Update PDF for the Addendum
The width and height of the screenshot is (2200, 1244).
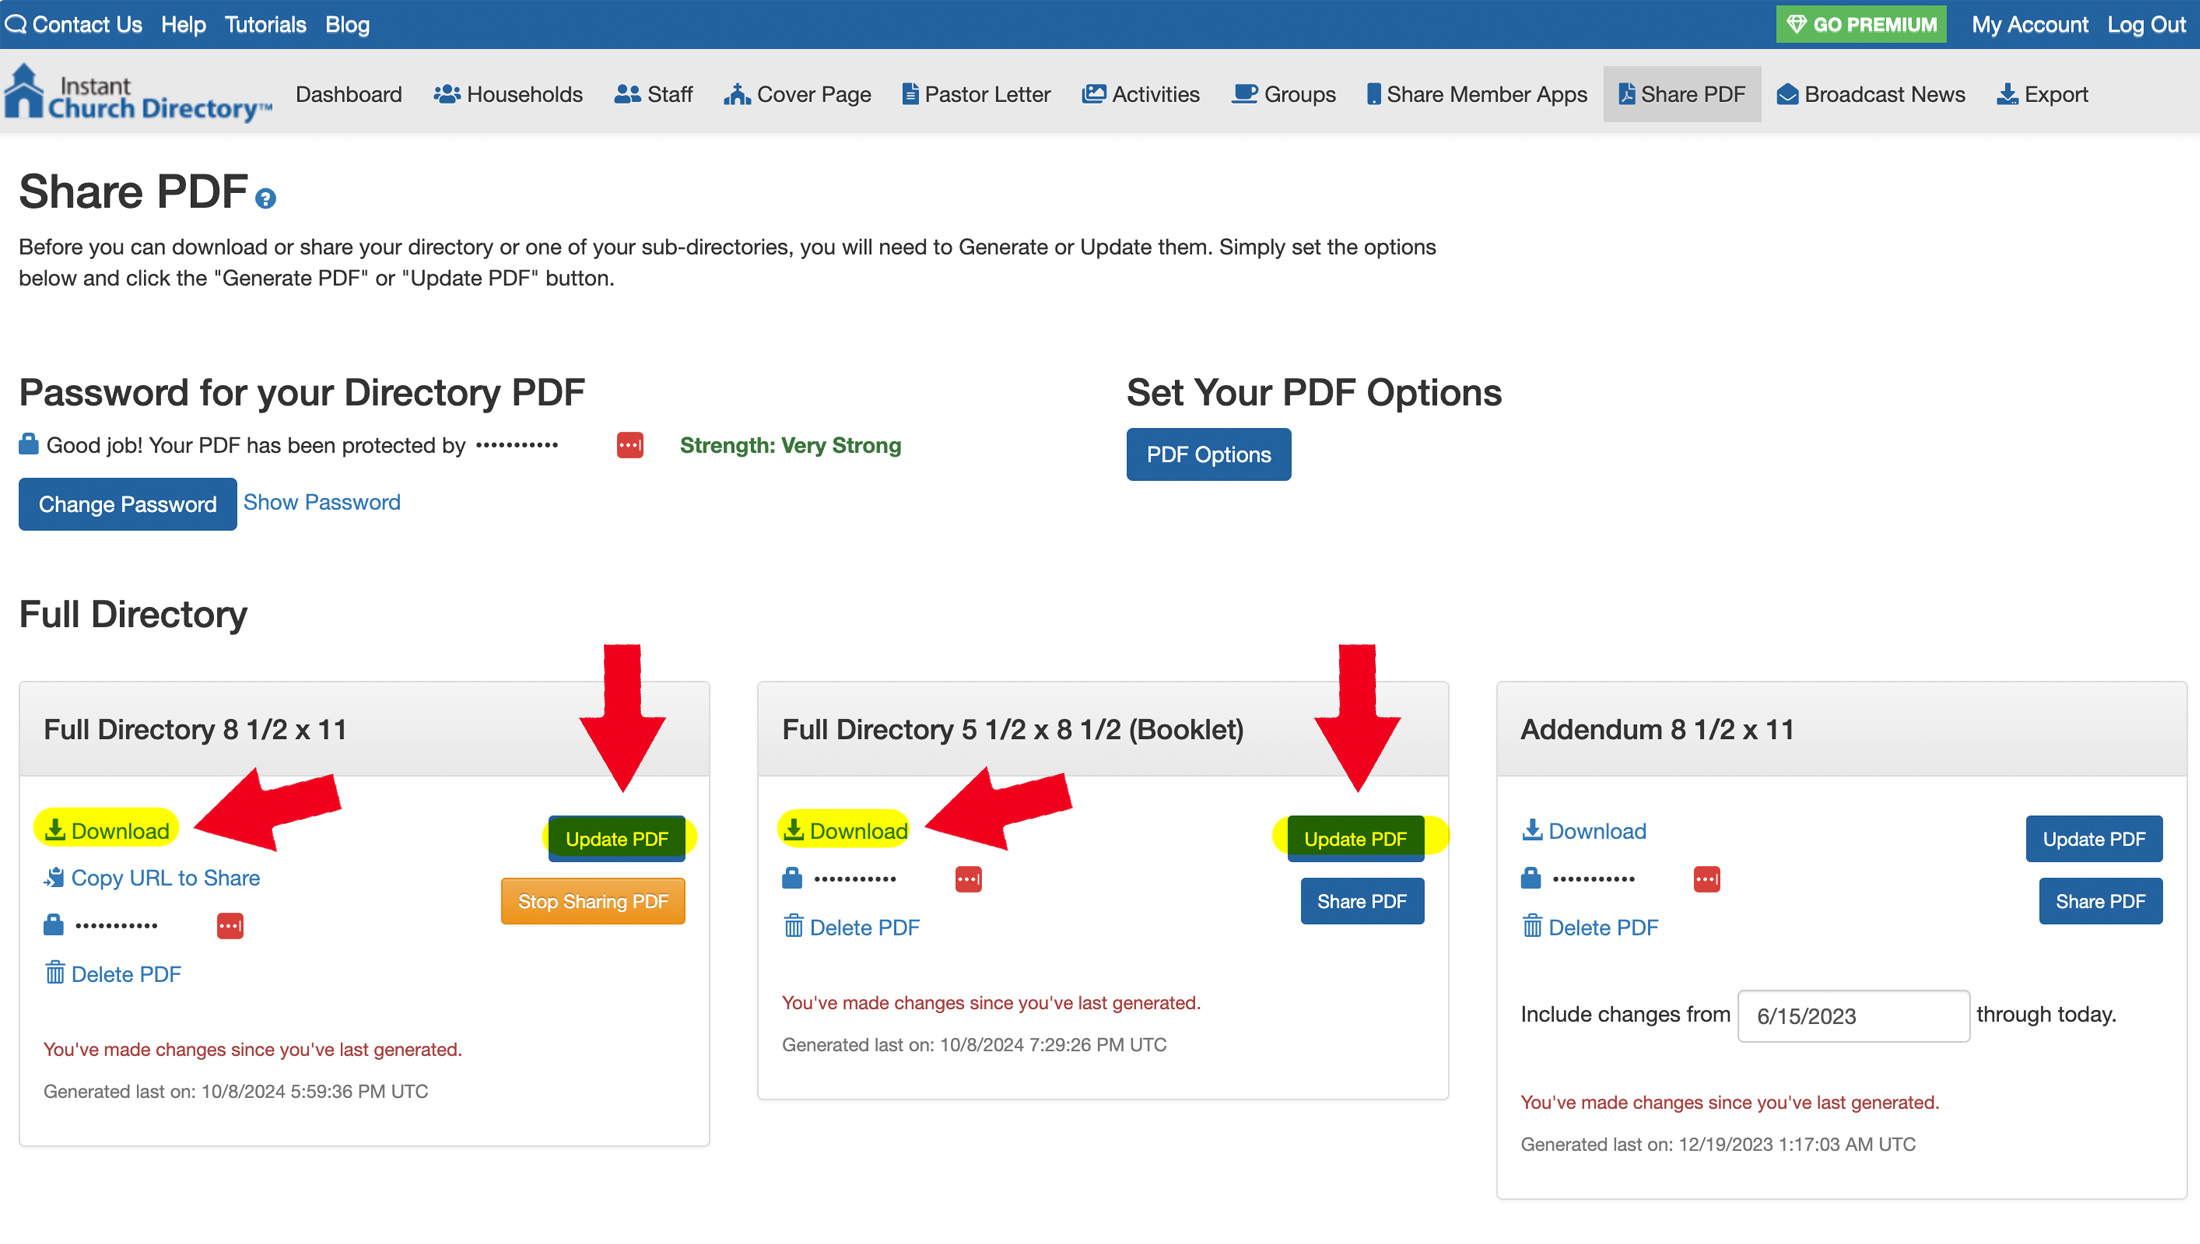(2094, 838)
